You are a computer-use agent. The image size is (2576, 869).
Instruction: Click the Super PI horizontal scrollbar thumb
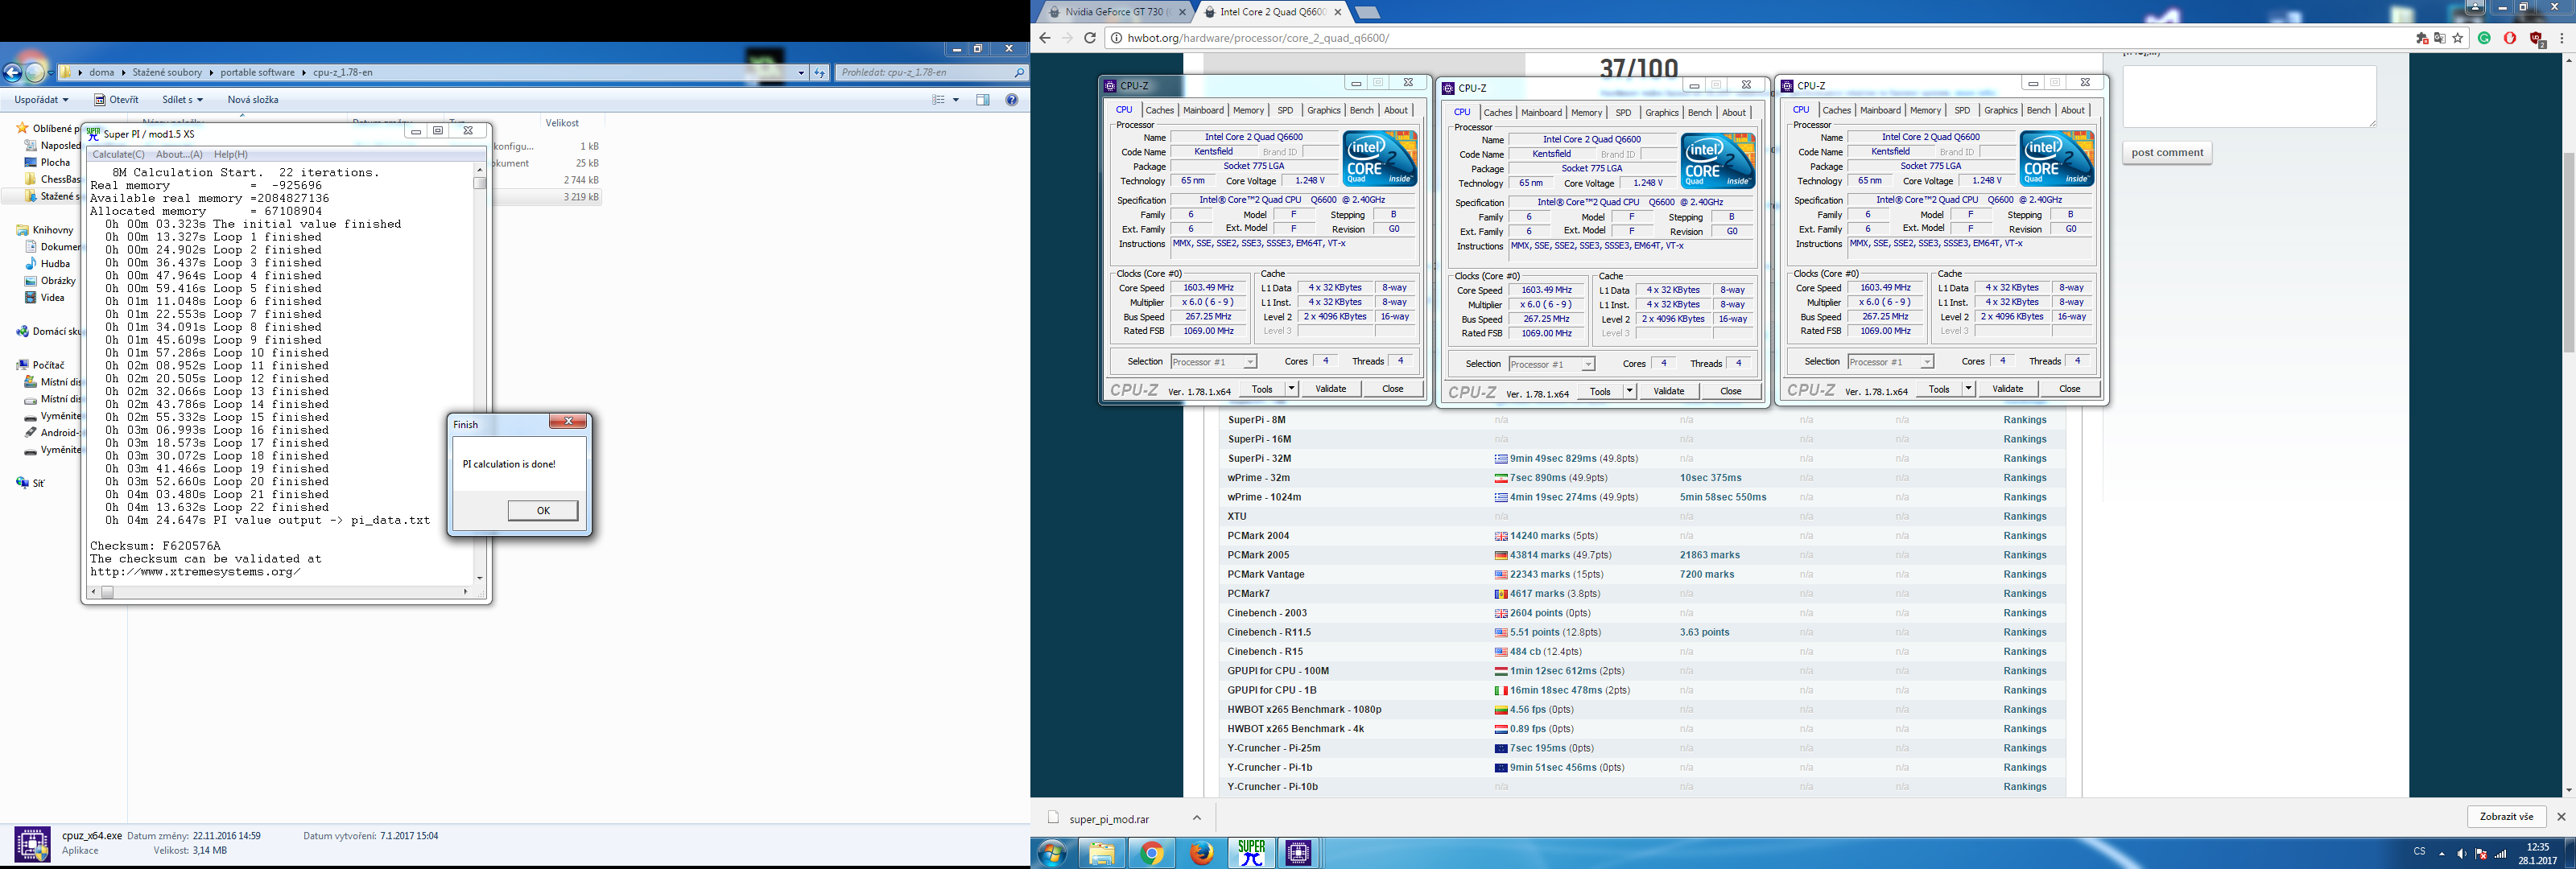click(x=107, y=592)
